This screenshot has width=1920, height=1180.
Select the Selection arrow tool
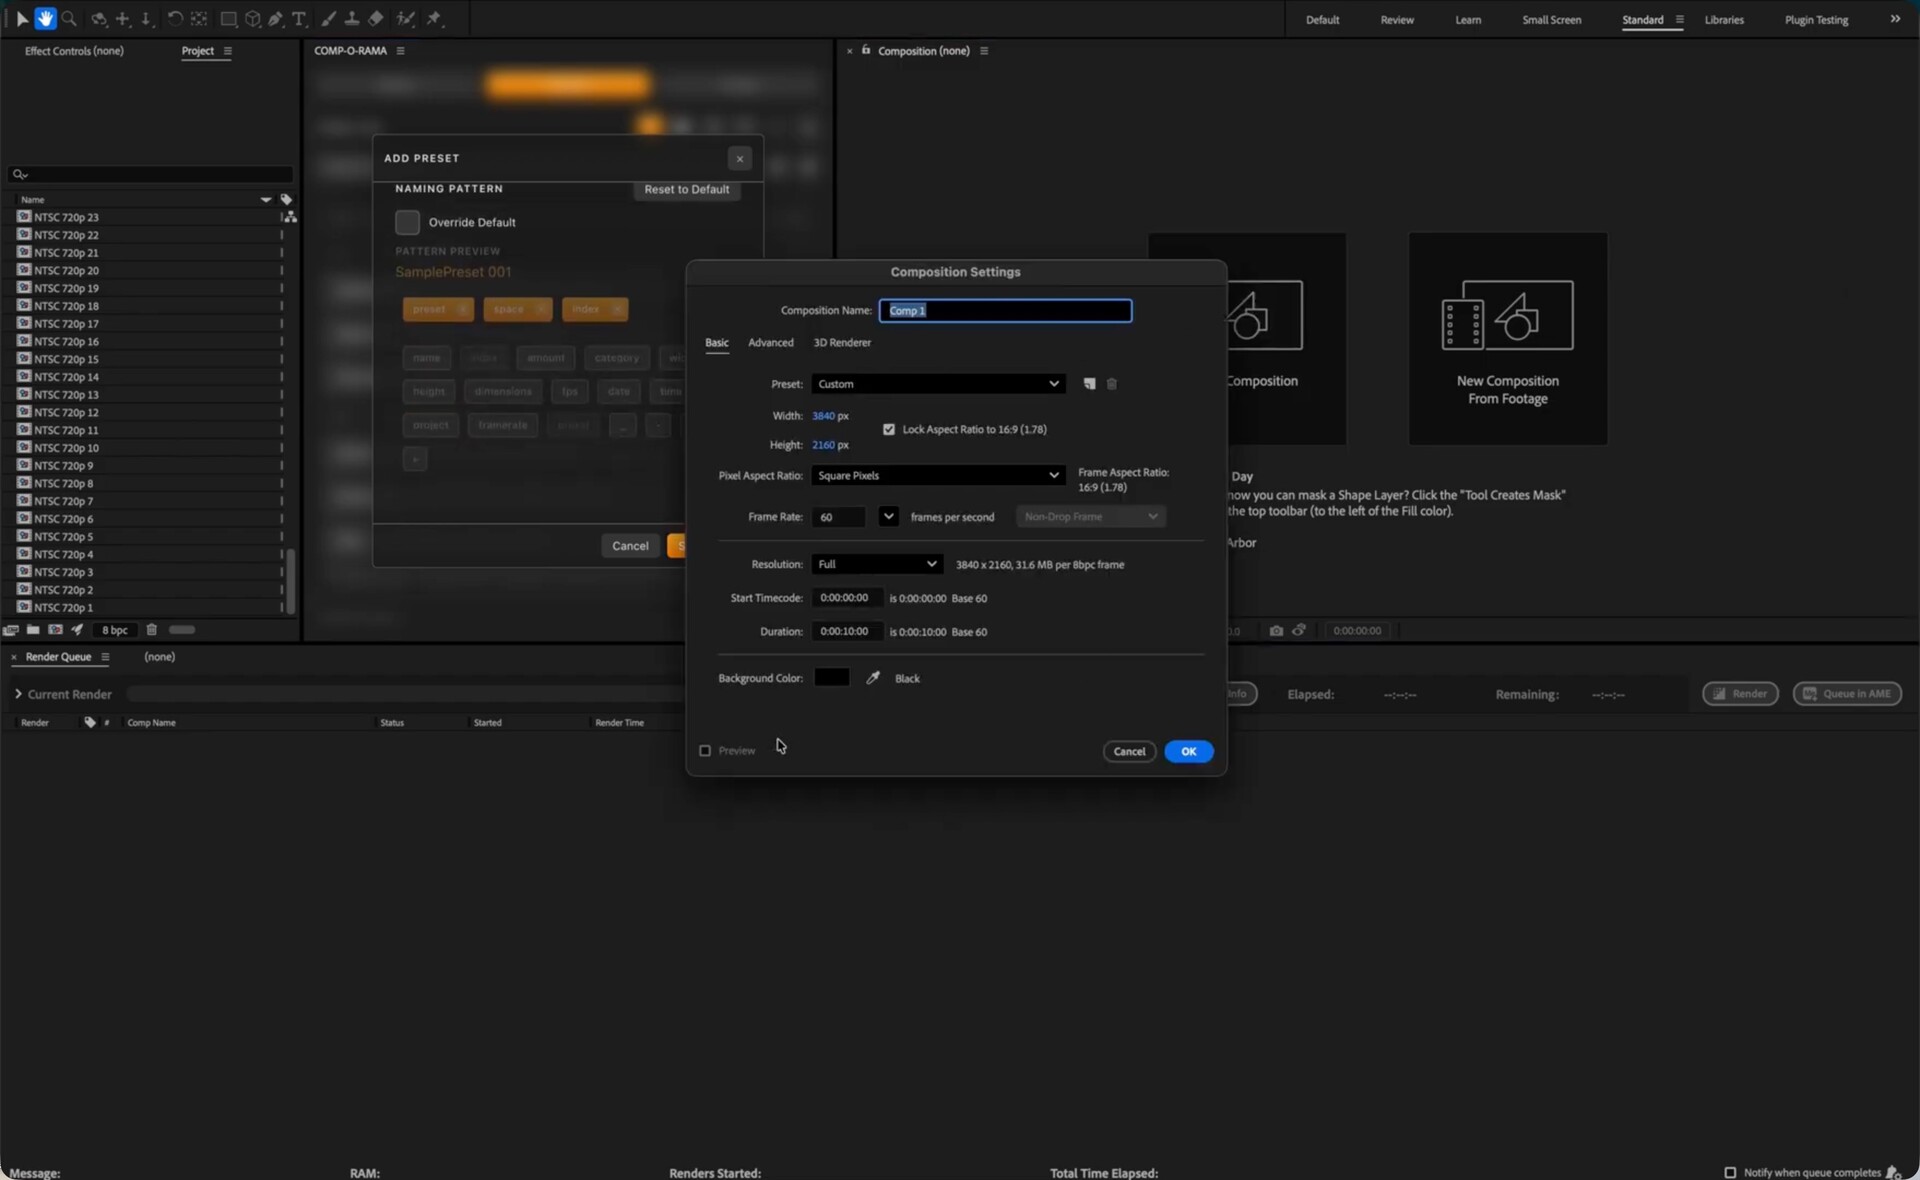(x=22, y=19)
